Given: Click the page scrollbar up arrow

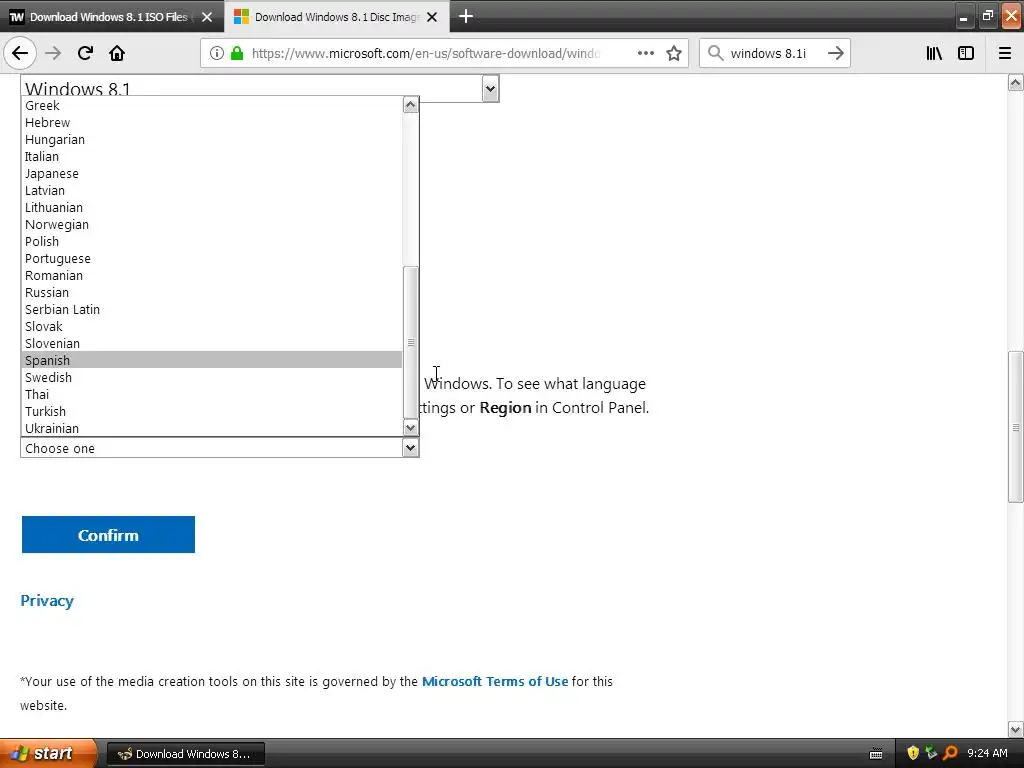Looking at the screenshot, I should (x=1015, y=83).
